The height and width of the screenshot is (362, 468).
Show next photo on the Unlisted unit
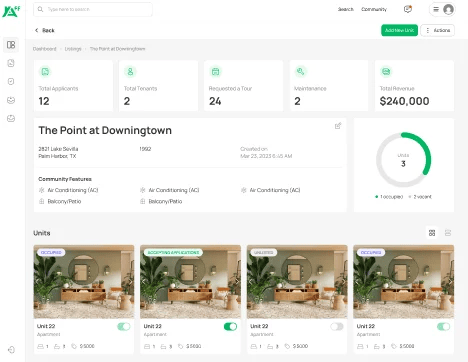[344, 282]
